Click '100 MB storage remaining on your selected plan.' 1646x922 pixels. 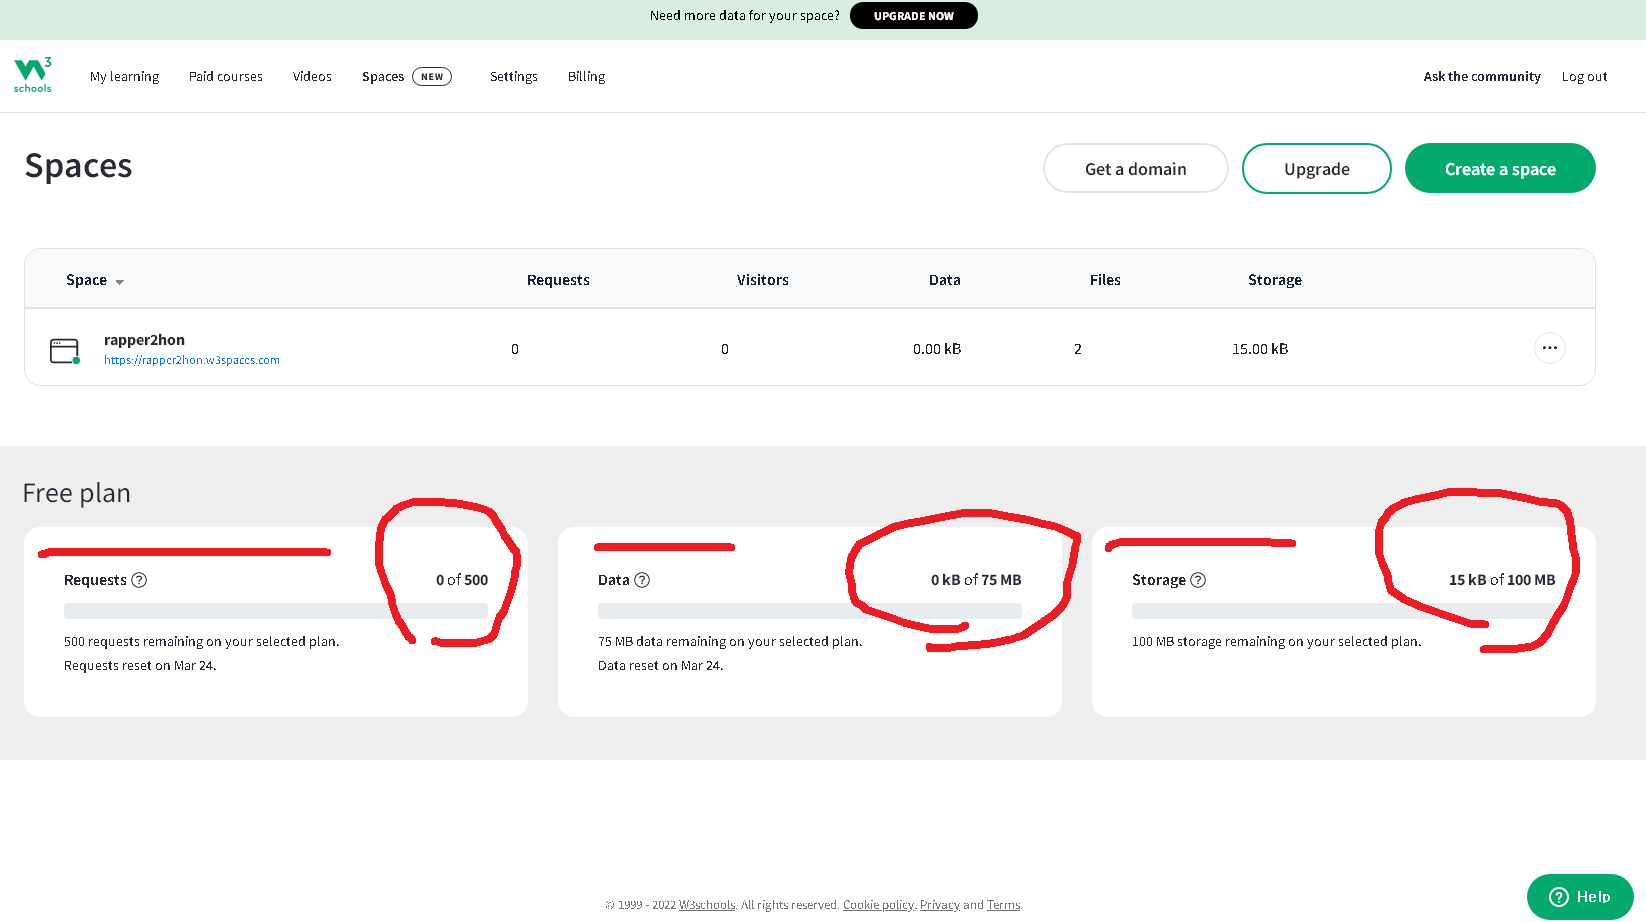[x=1276, y=642]
